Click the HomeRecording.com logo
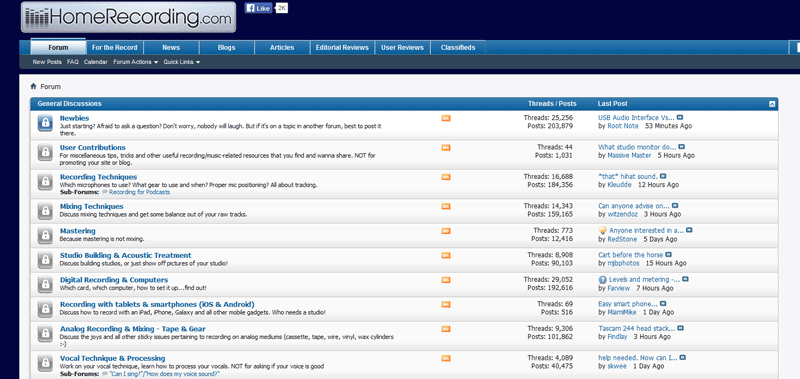This screenshot has height=379, width=800. coord(129,17)
